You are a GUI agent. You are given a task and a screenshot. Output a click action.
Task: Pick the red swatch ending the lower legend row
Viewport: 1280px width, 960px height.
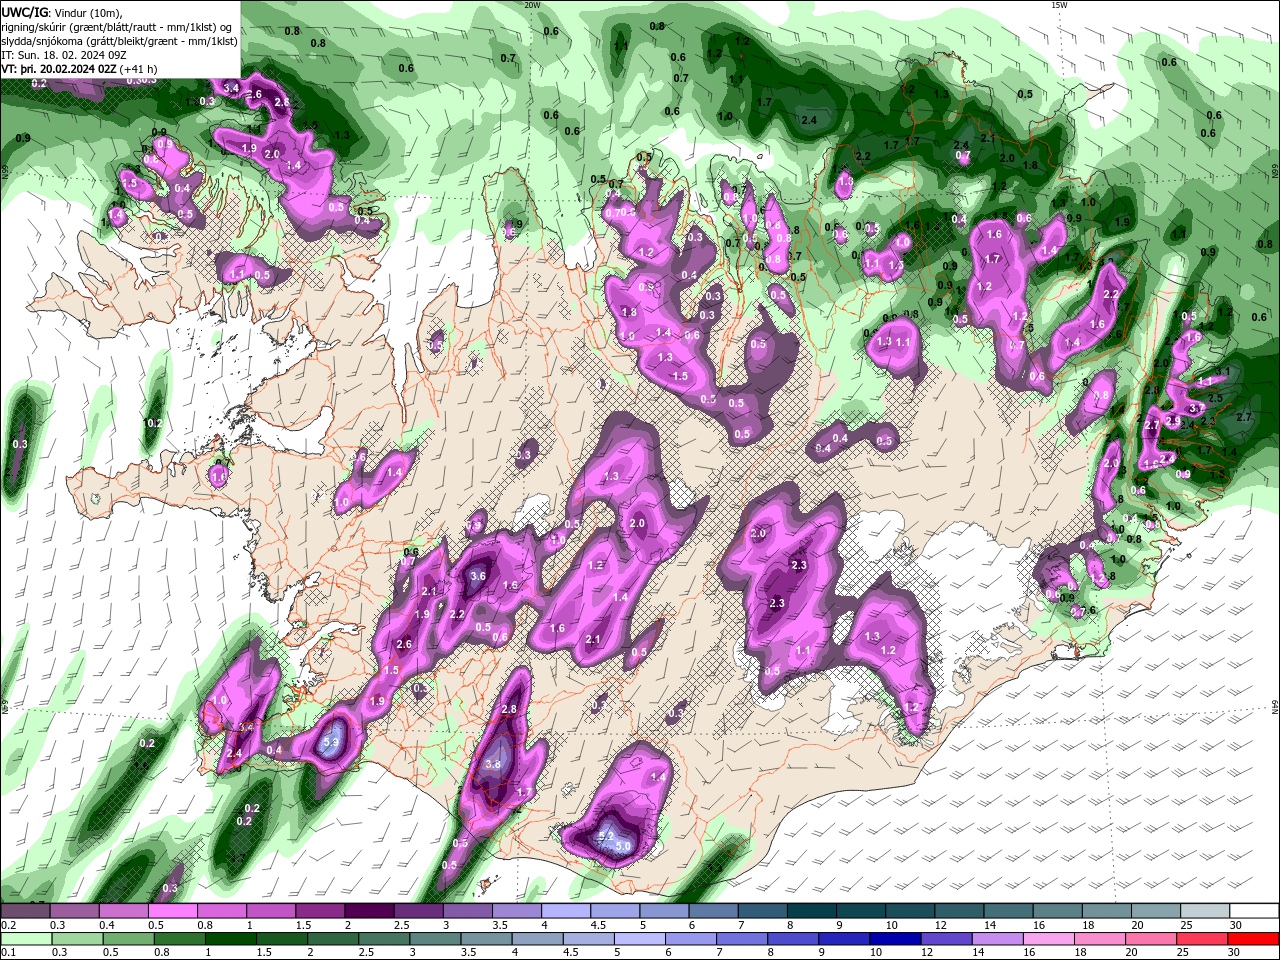[1254, 939]
